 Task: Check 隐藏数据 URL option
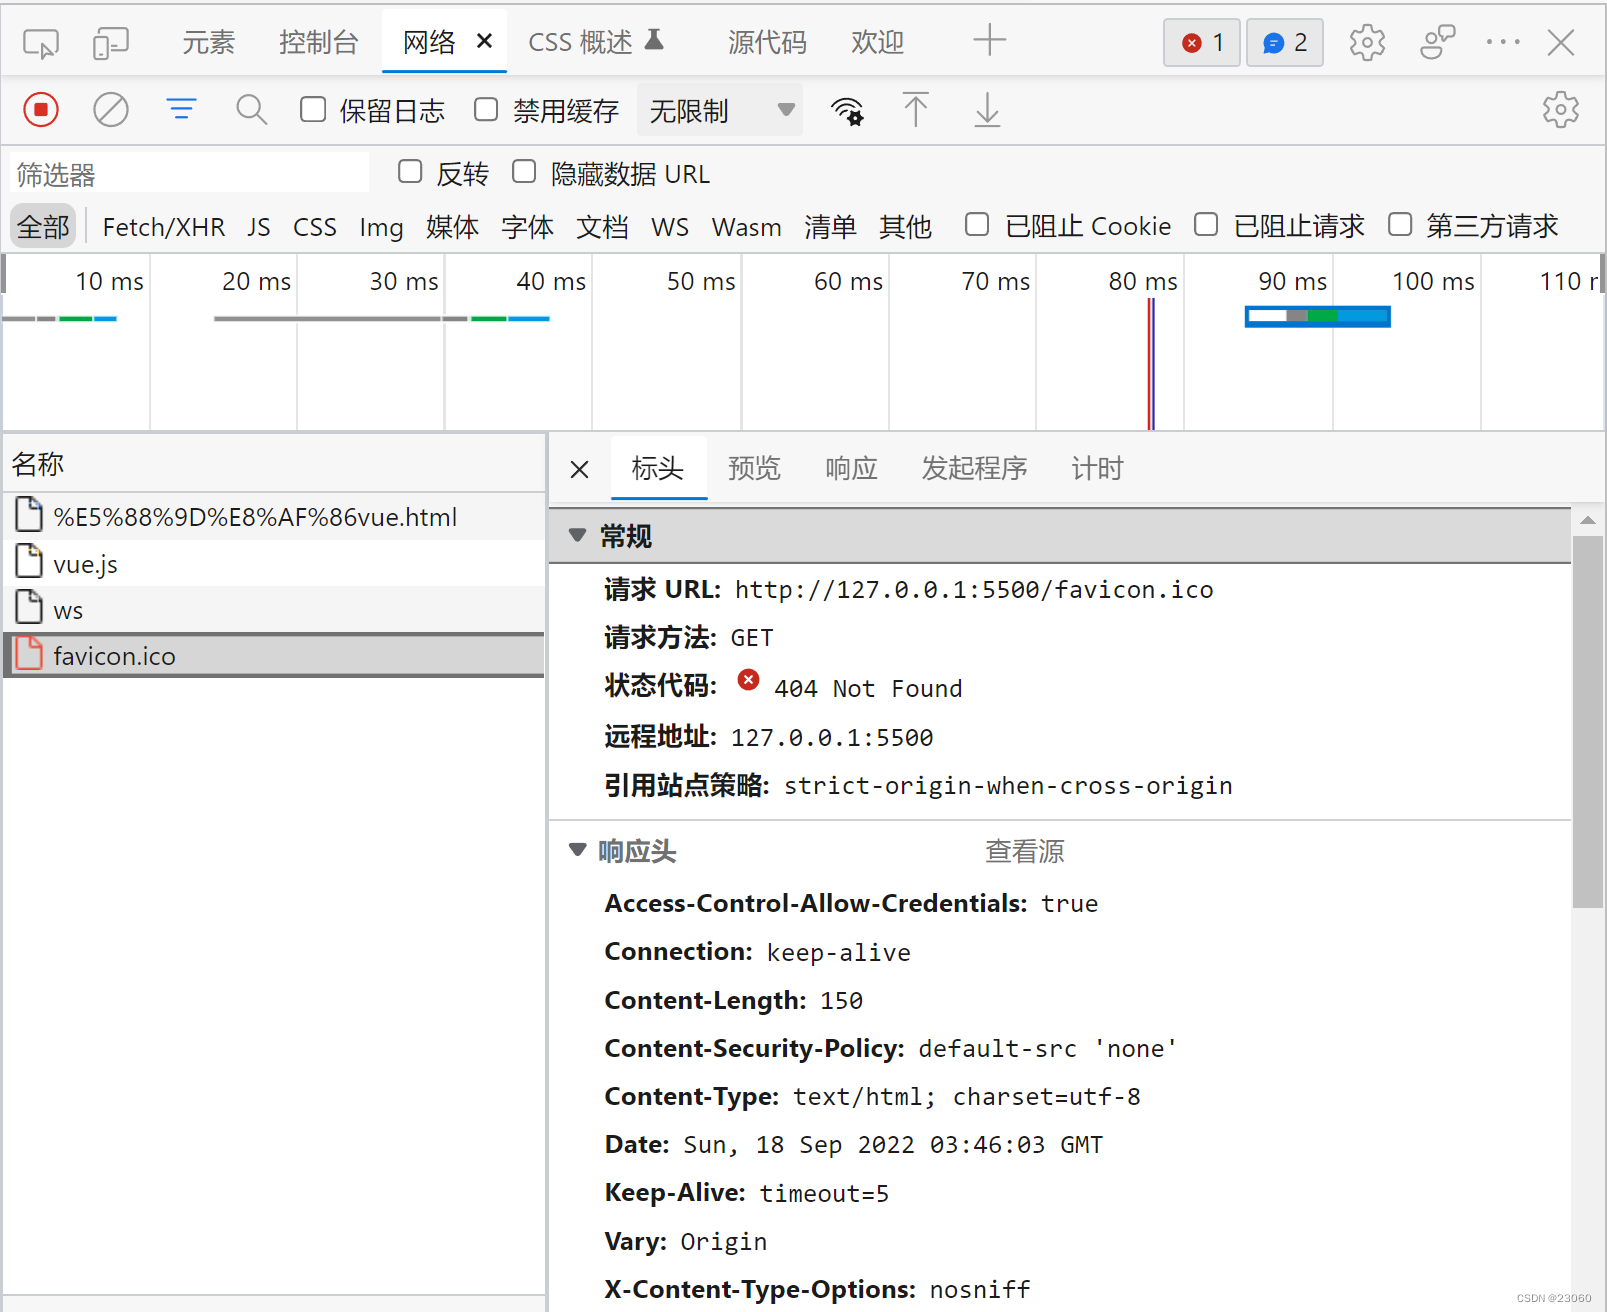click(x=524, y=172)
